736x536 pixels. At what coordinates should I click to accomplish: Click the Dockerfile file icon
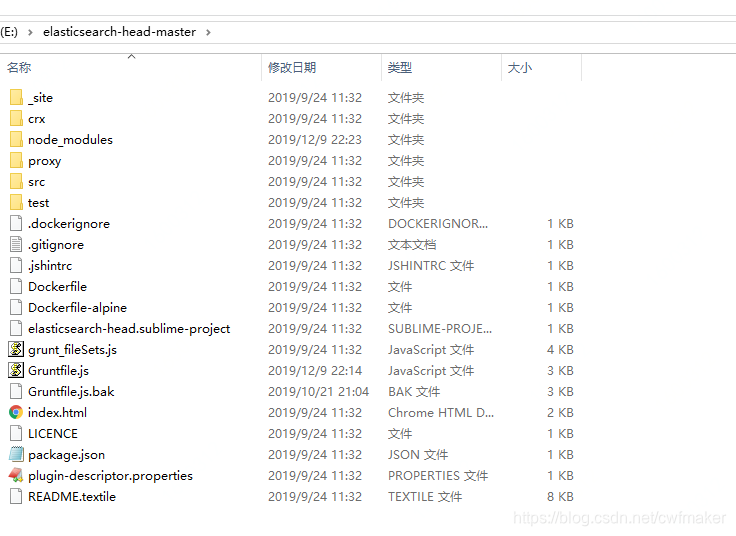16,286
